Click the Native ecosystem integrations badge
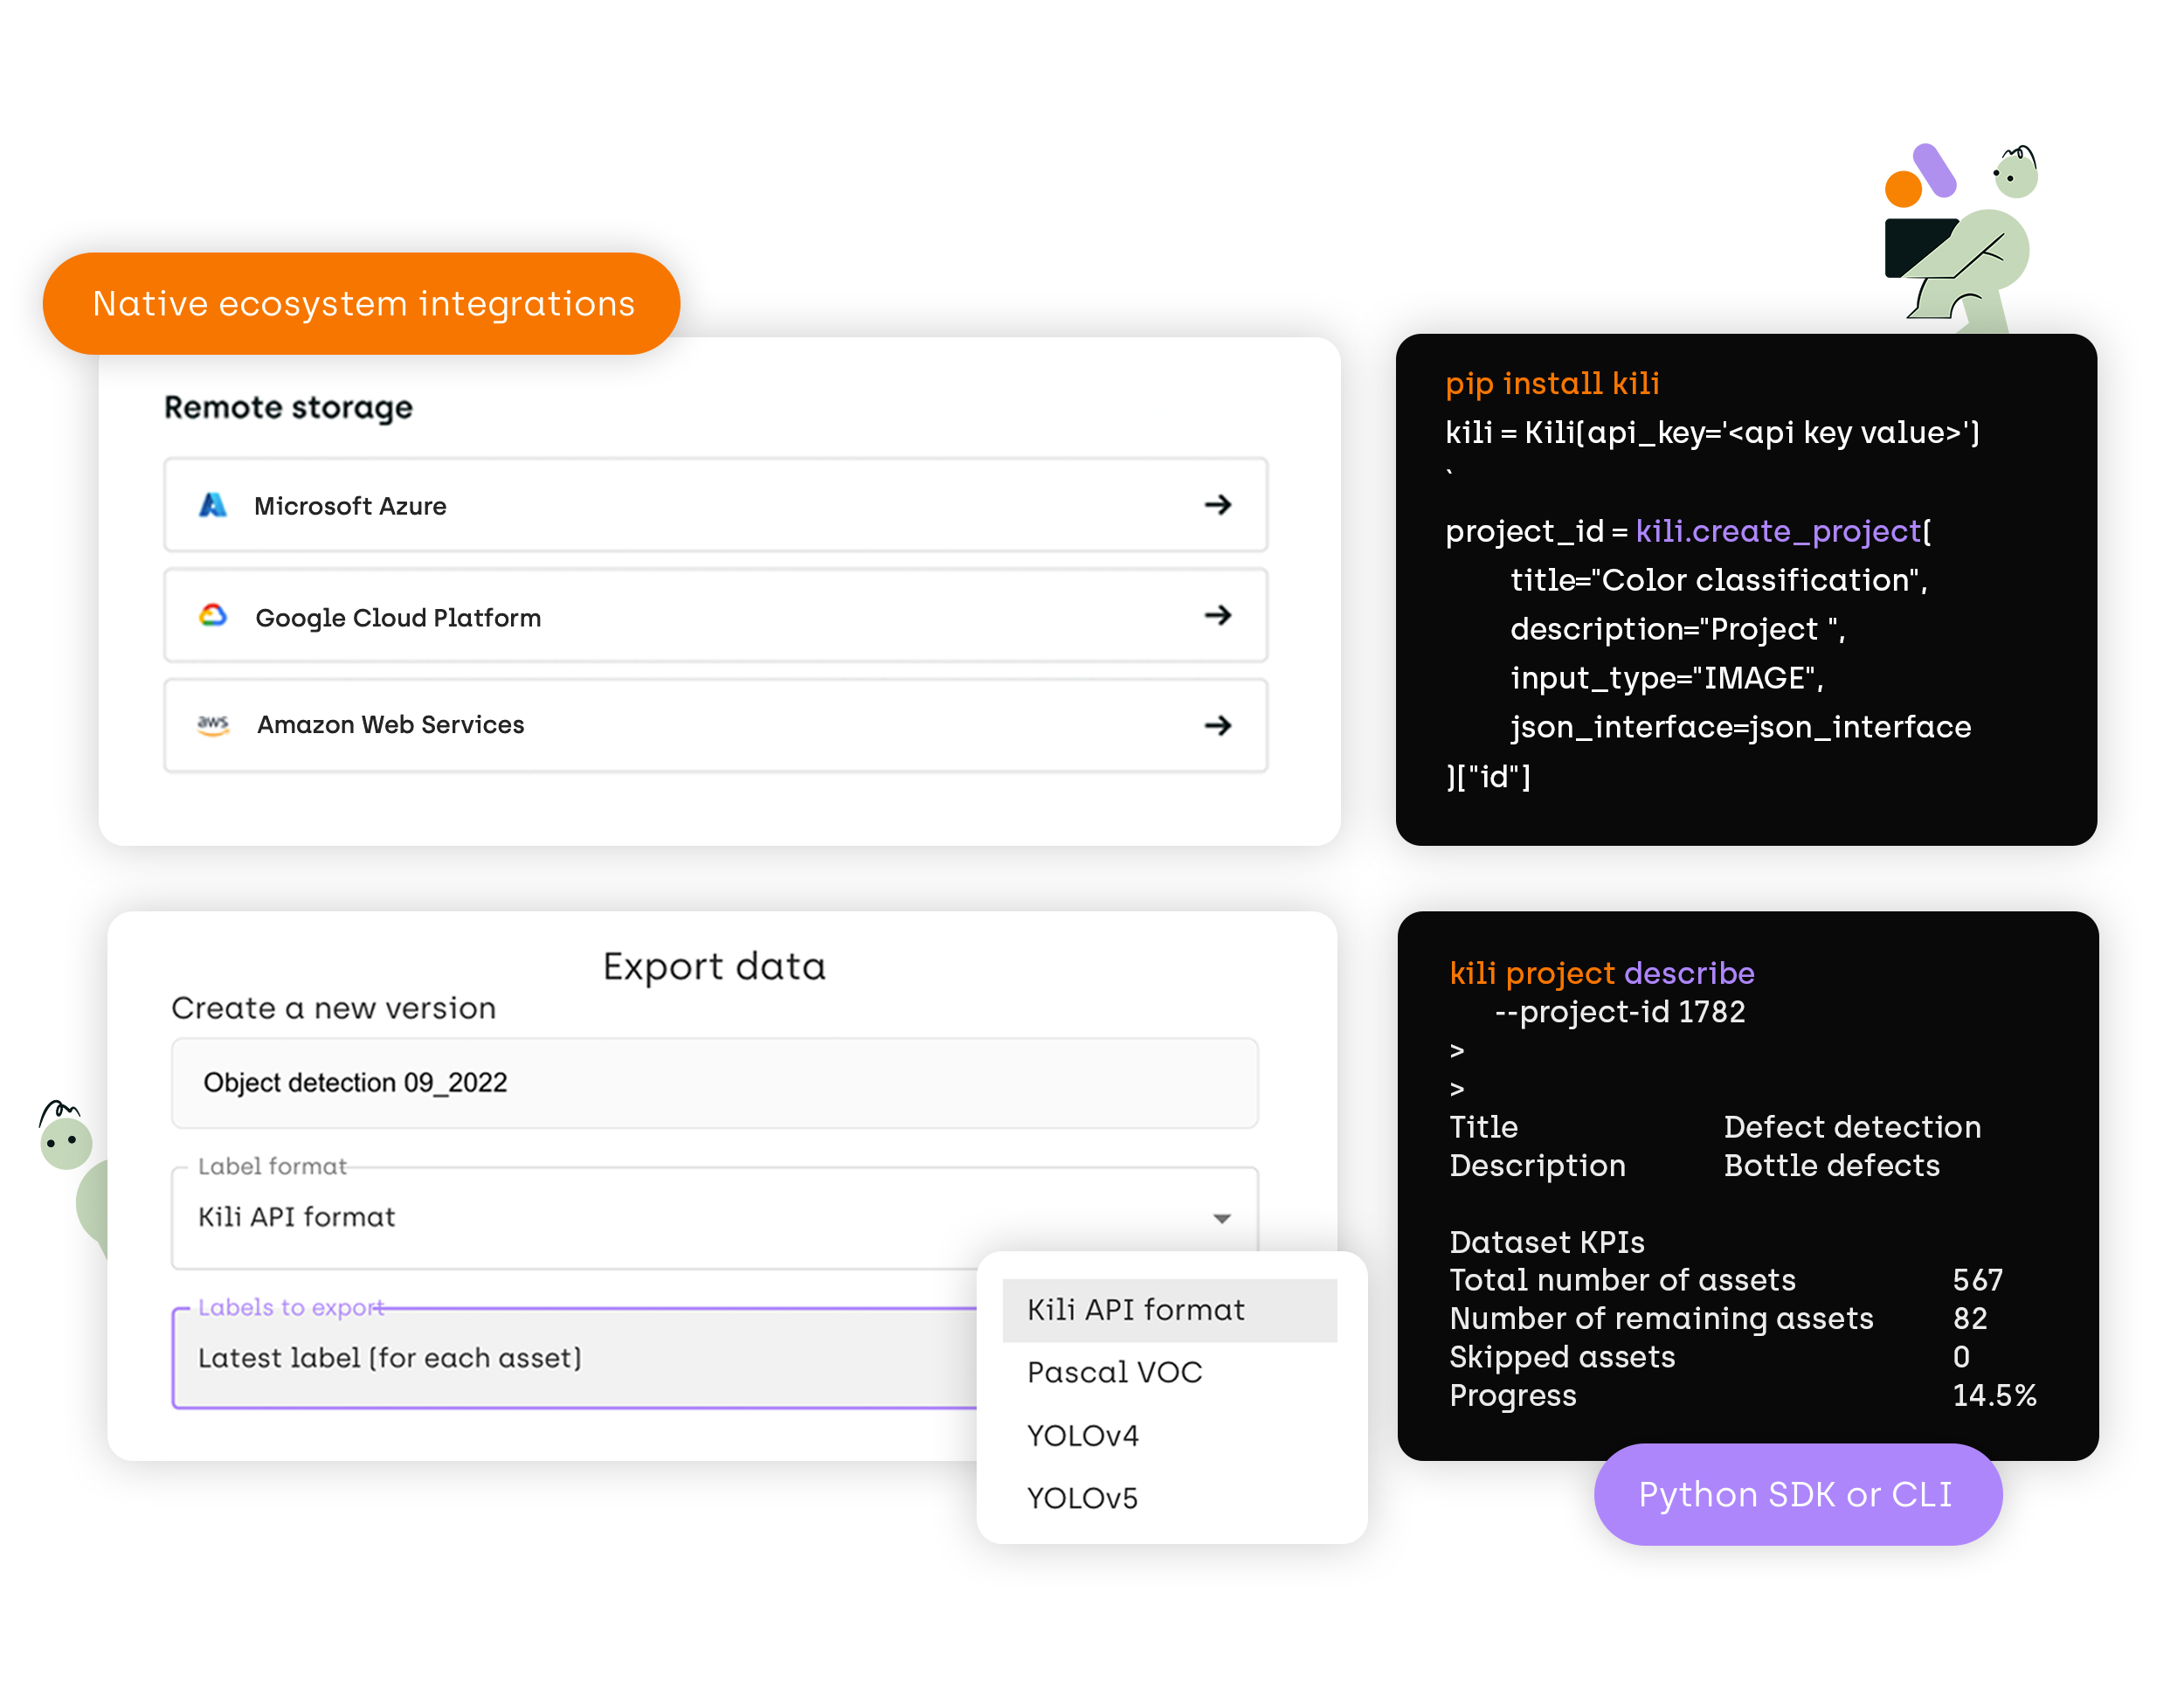This screenshot has width=2184, height=1689. (362, 304)
